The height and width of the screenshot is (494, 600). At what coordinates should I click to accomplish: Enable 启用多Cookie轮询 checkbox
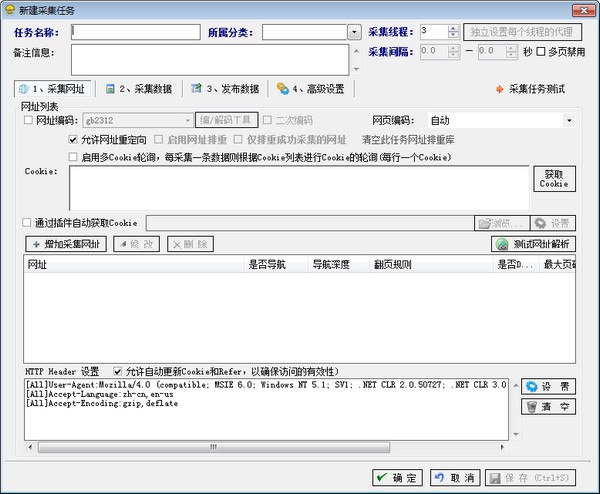(x=73, y=156)
